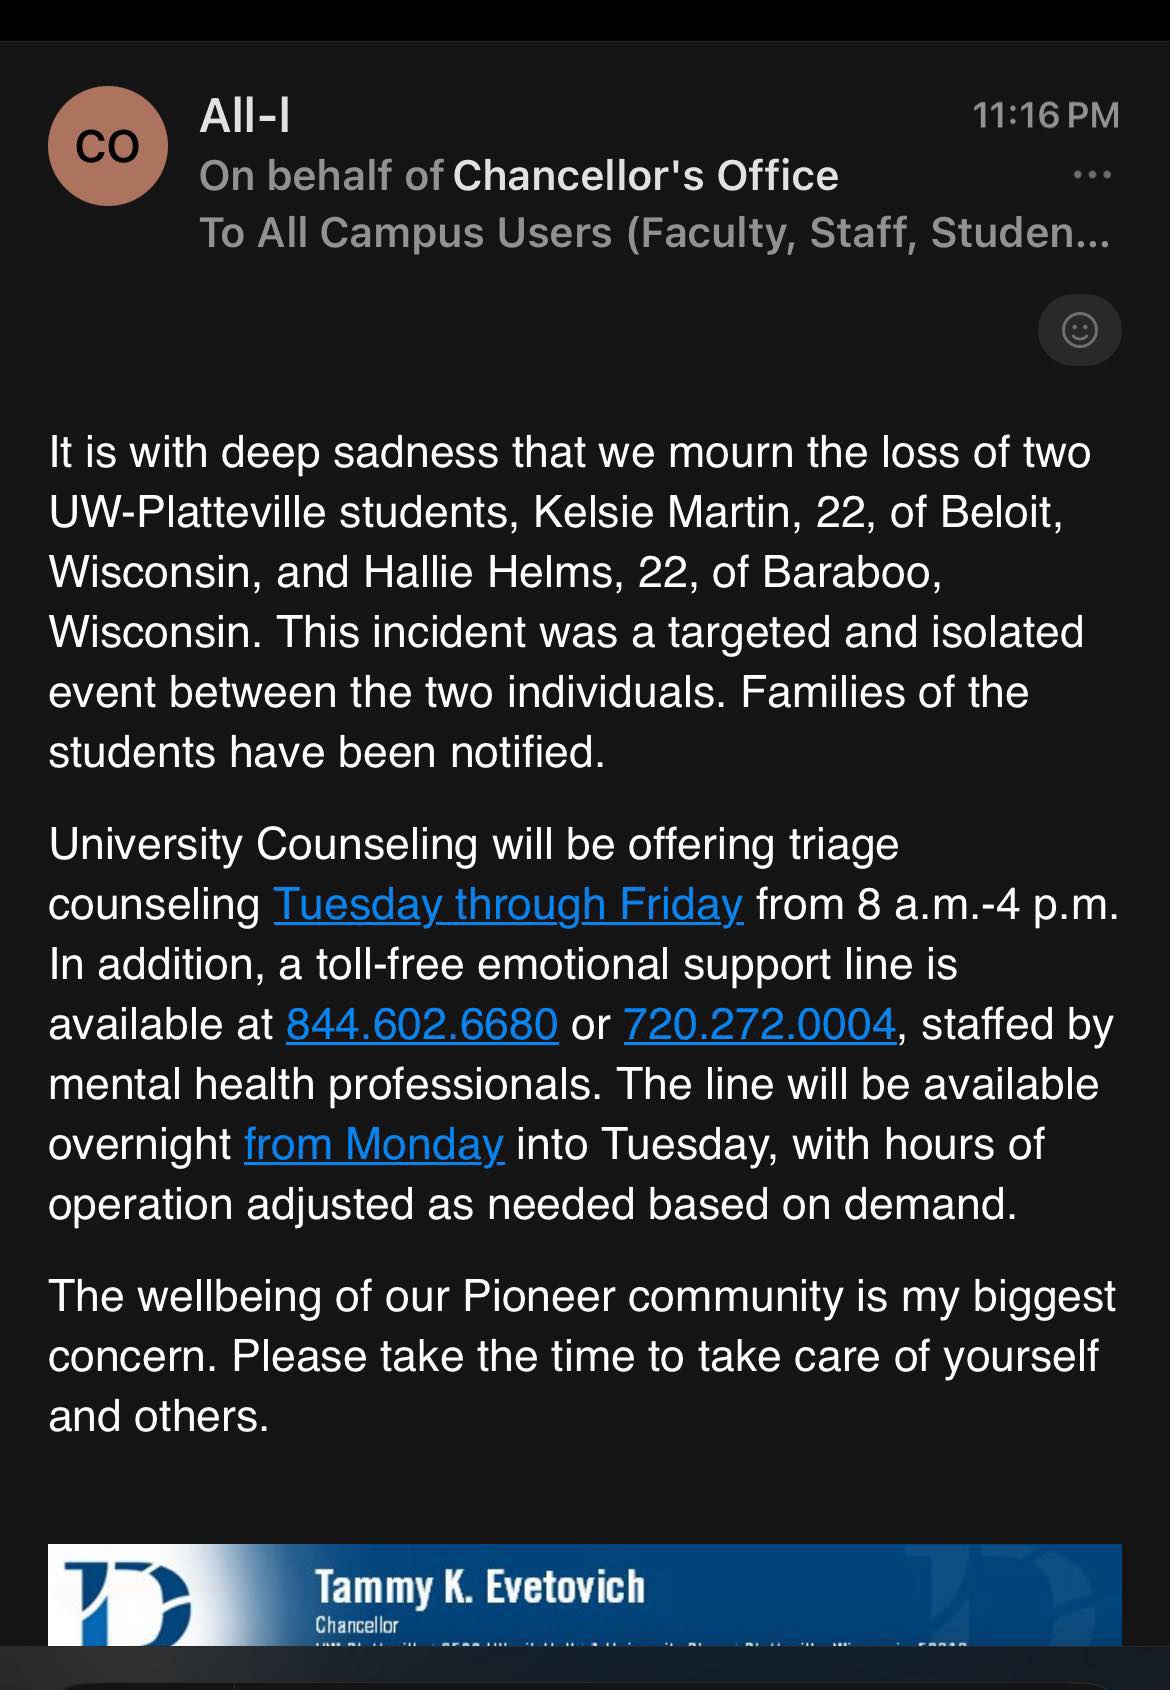Call the 844.602.6680 support number
1170x1690 pixels.
[422, 1024]
